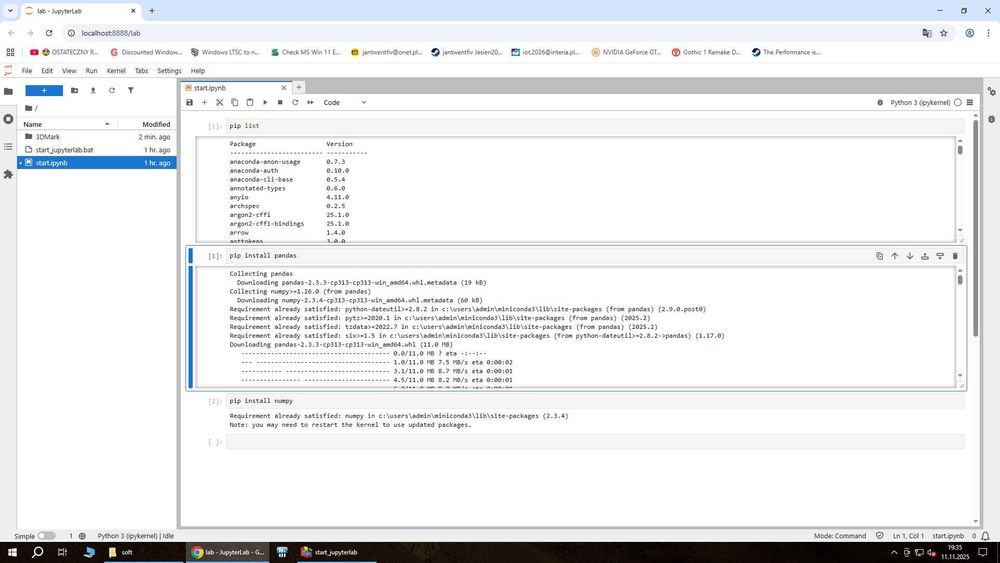Image resolution: width=1000 pixels, height=563 pixels.
Task: Switch kernel via Python 3 (ipykernel) label
Action: pos(920,102)
